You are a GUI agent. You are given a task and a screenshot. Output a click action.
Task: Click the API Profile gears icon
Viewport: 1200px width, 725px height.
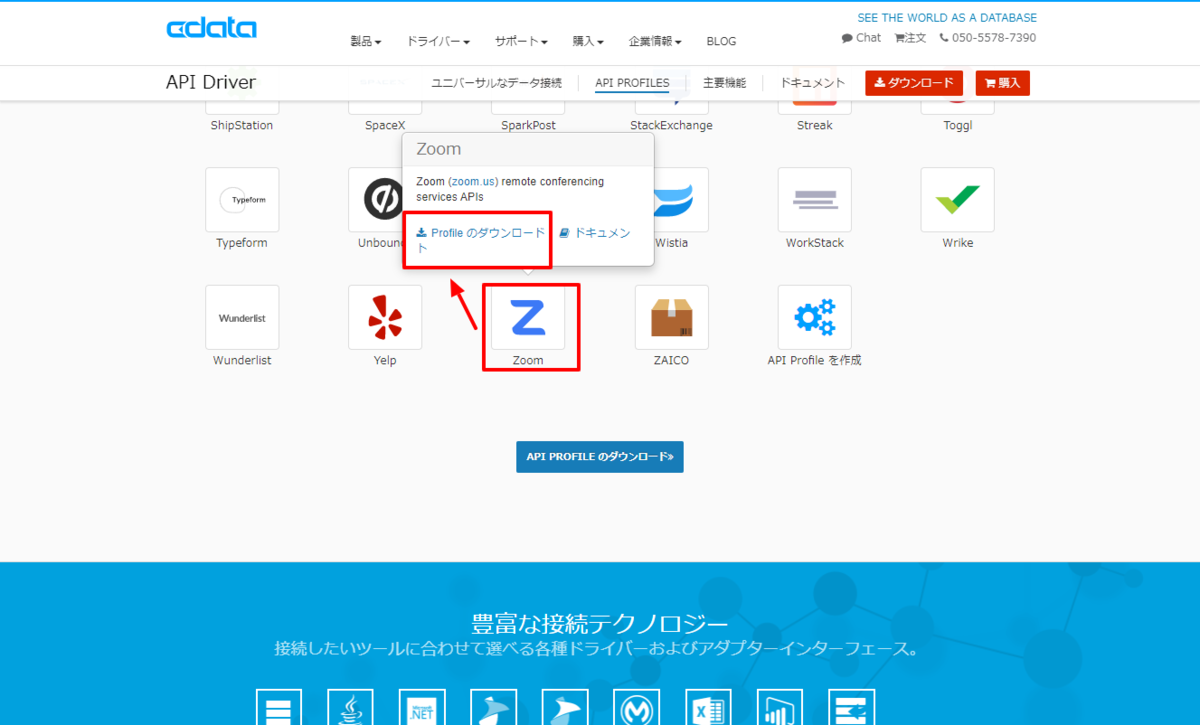pyautogui.click(x=815, y=318)
